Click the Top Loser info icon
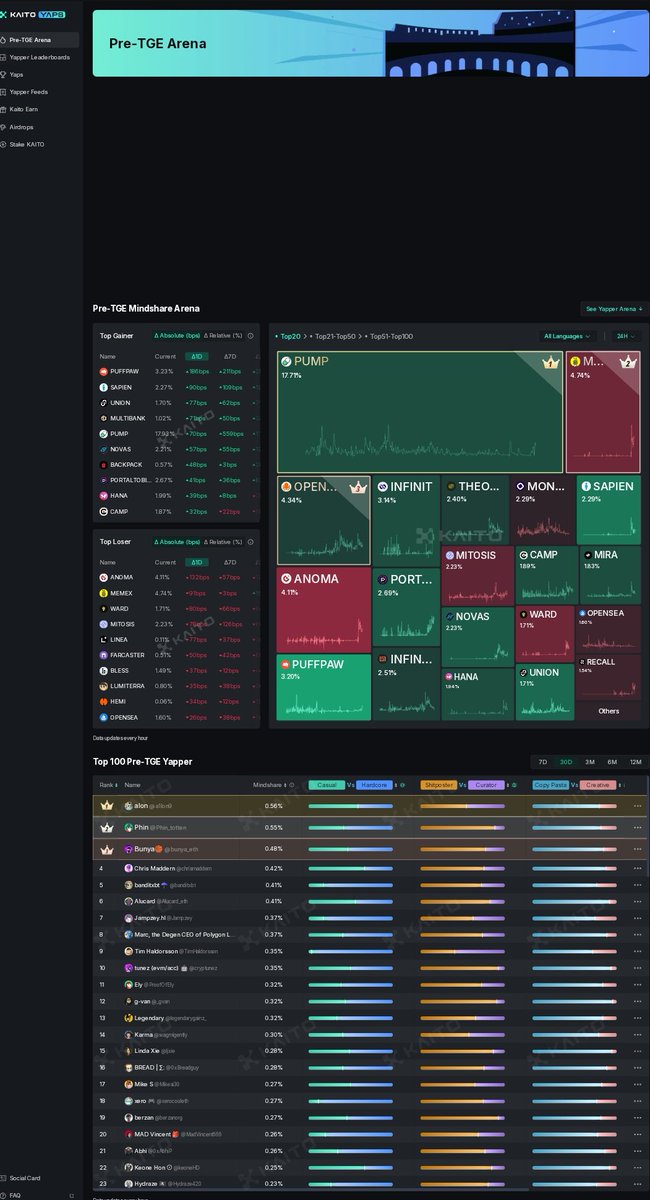Viewport: 650px width, 1200px height. coord(250,542)
